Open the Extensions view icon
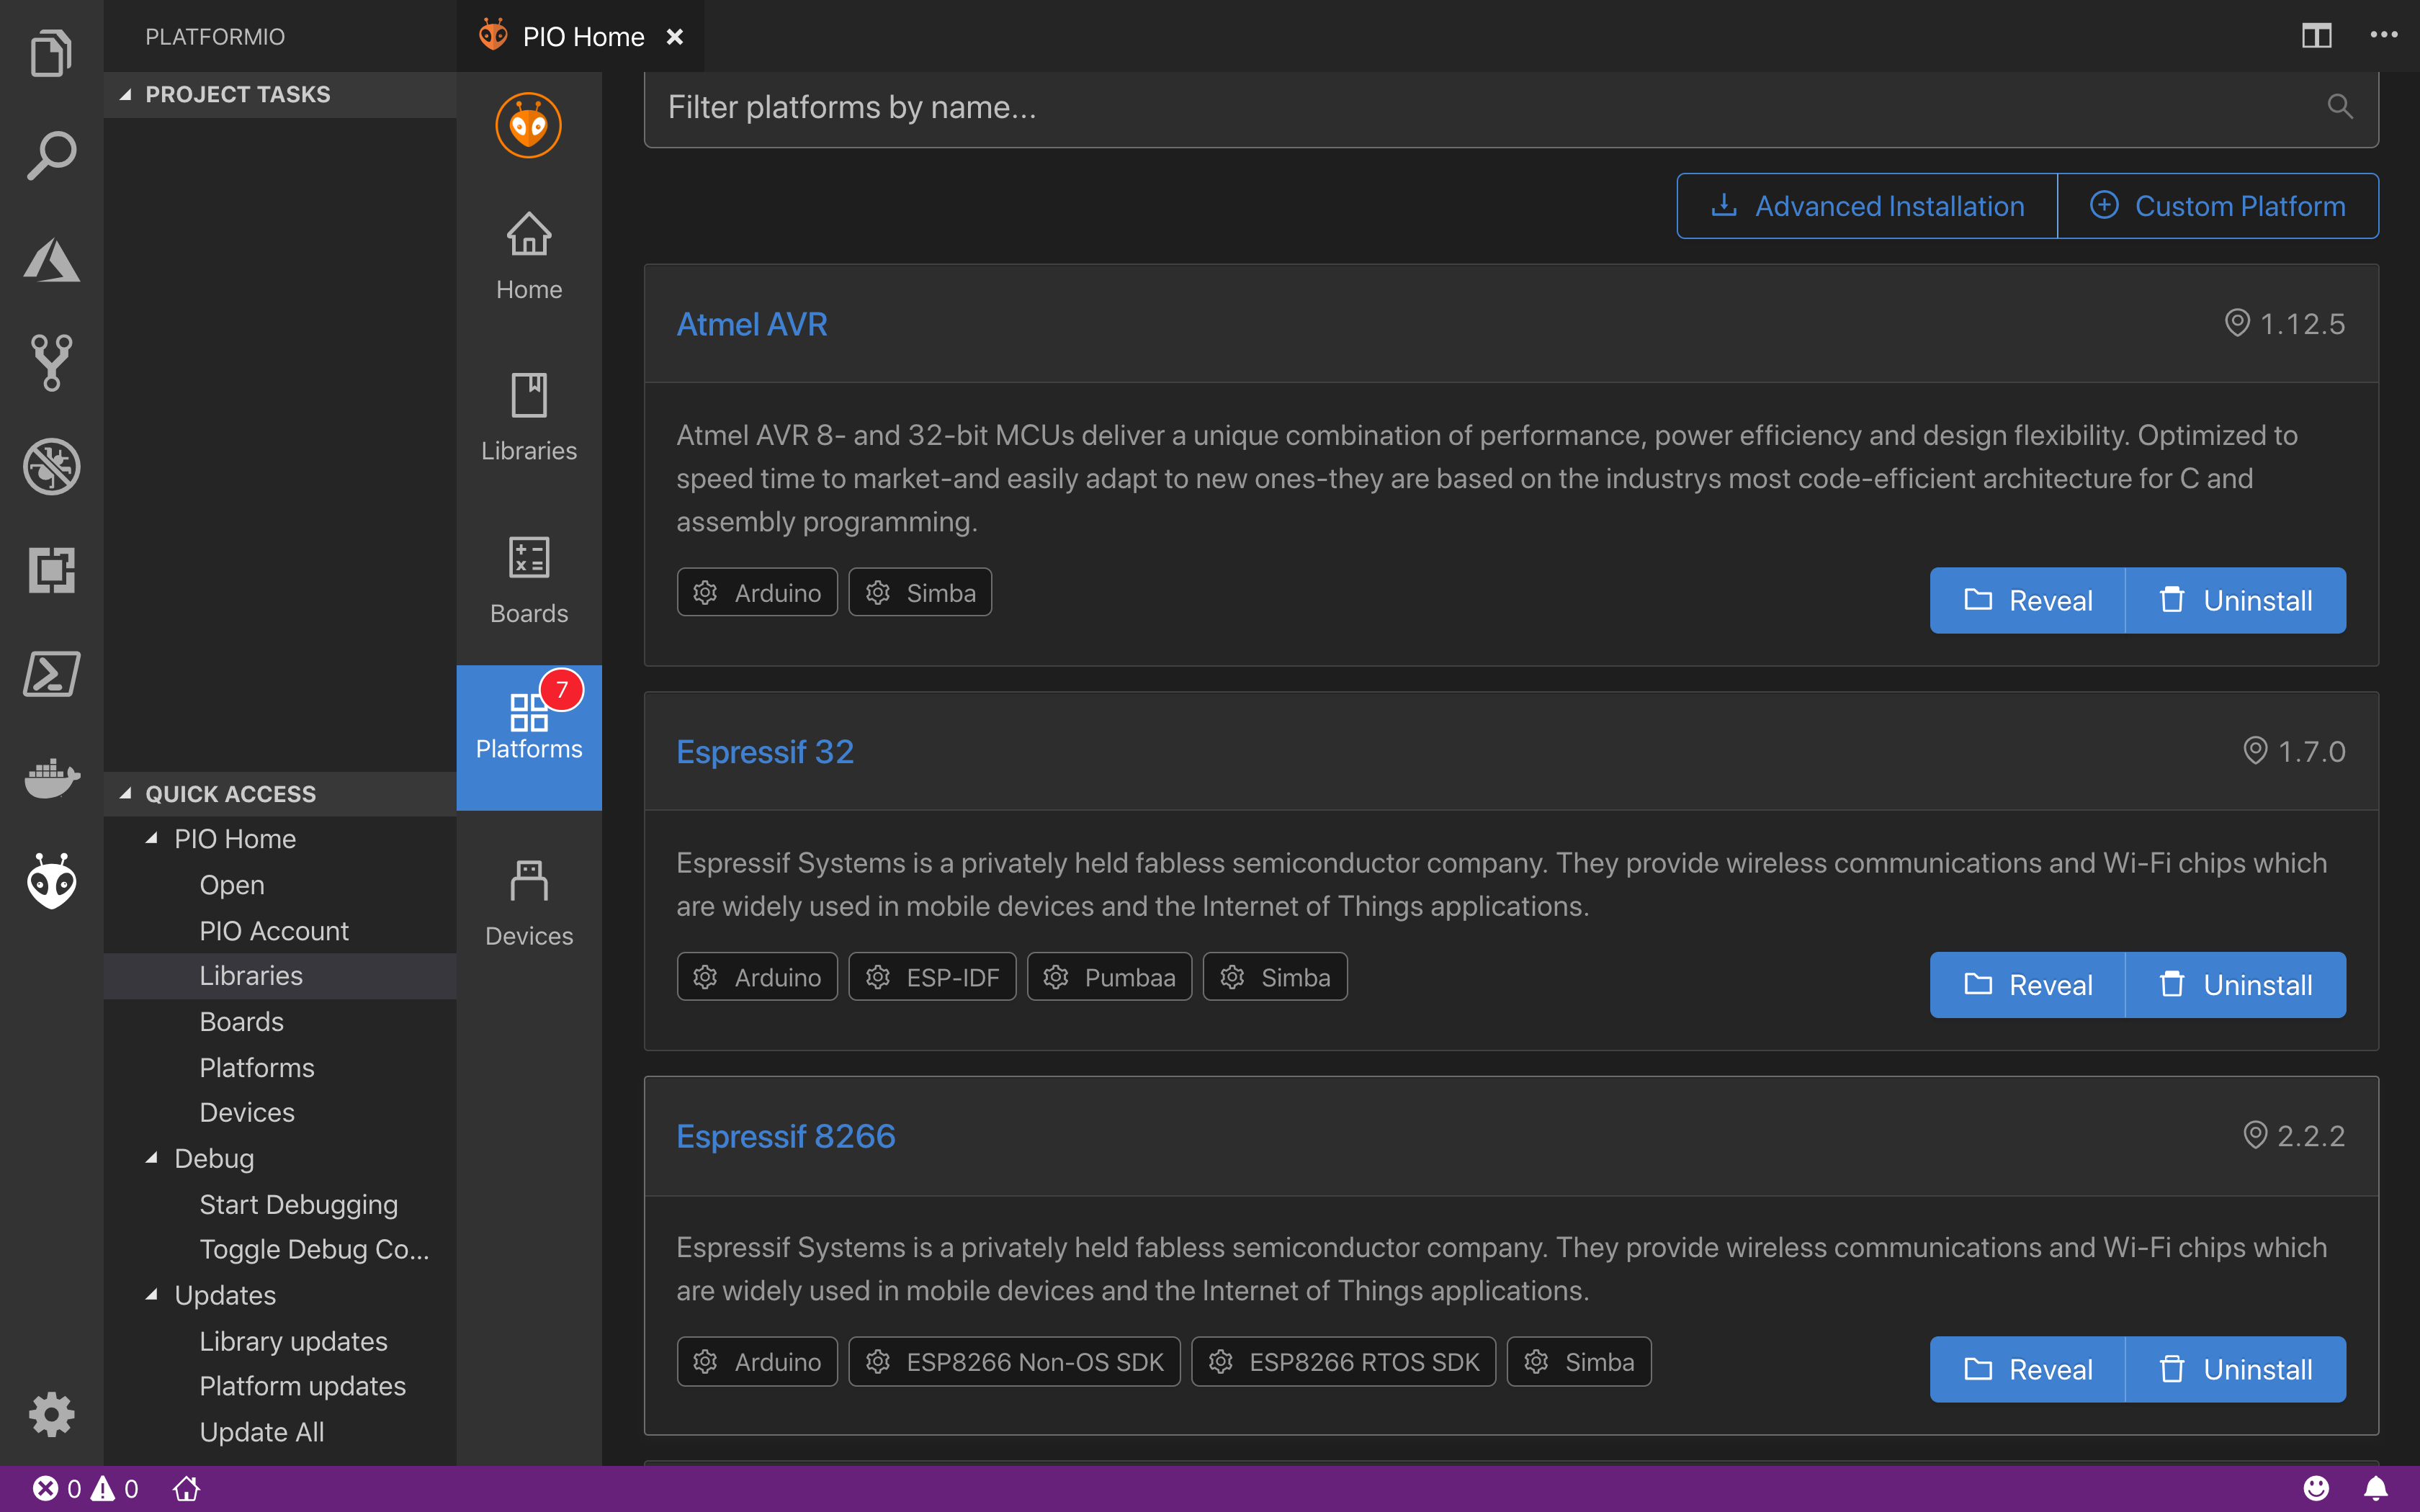 [x=51, y=570]
